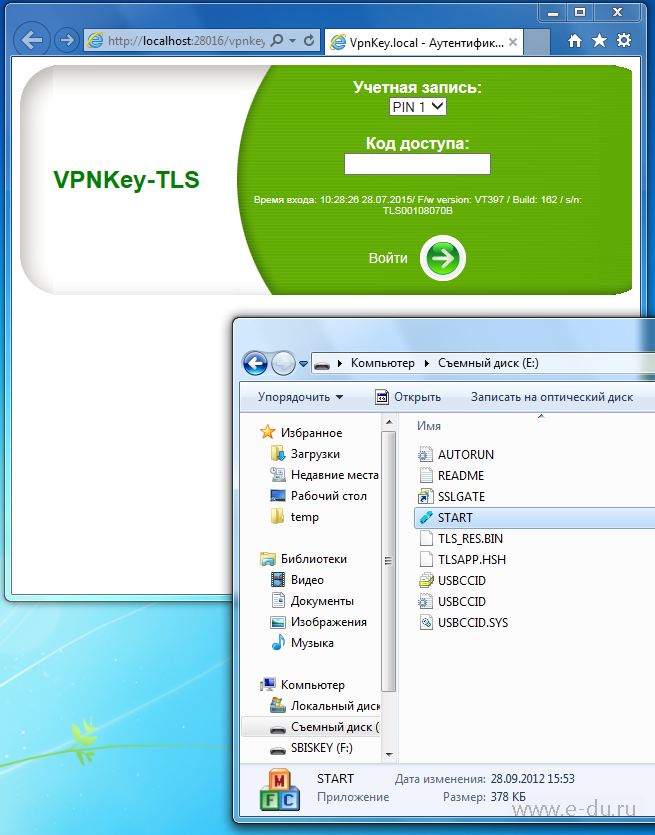Sort by Имя column header

click(x=429, y=426)
